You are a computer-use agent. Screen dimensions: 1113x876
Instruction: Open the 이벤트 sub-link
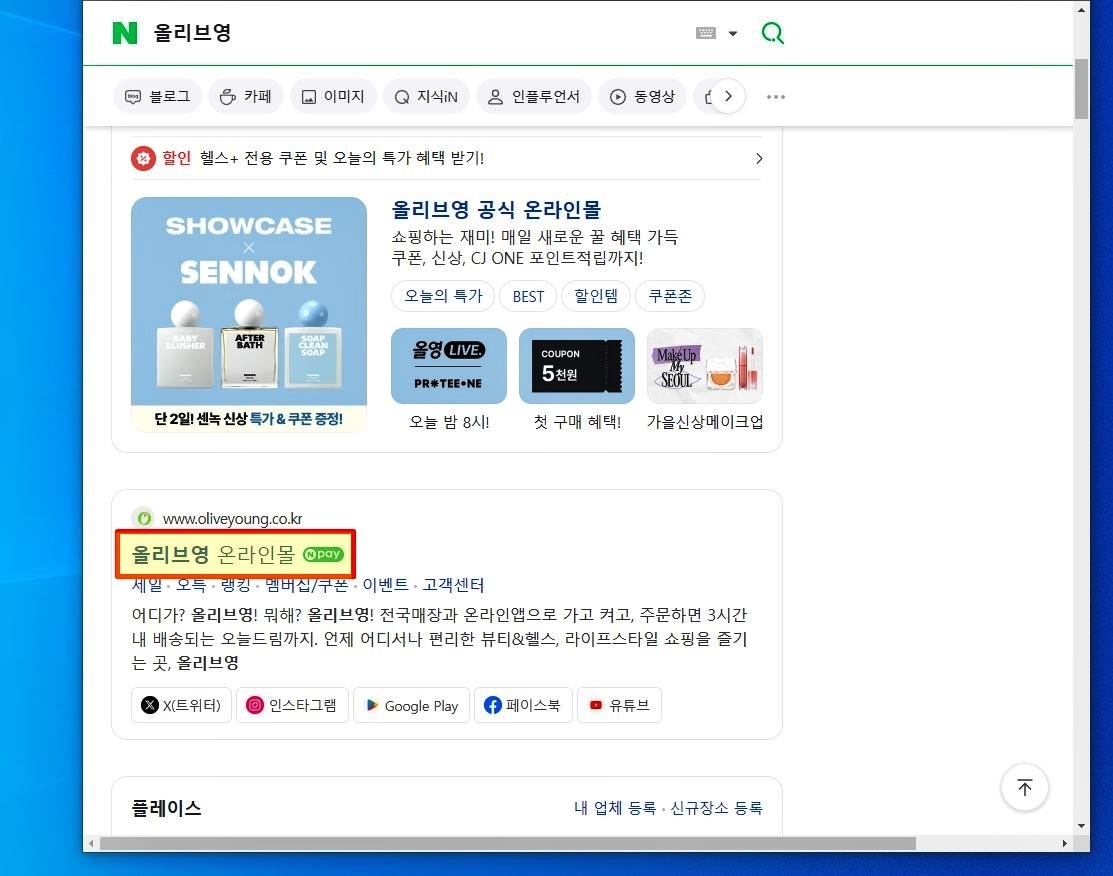point(385,585)
